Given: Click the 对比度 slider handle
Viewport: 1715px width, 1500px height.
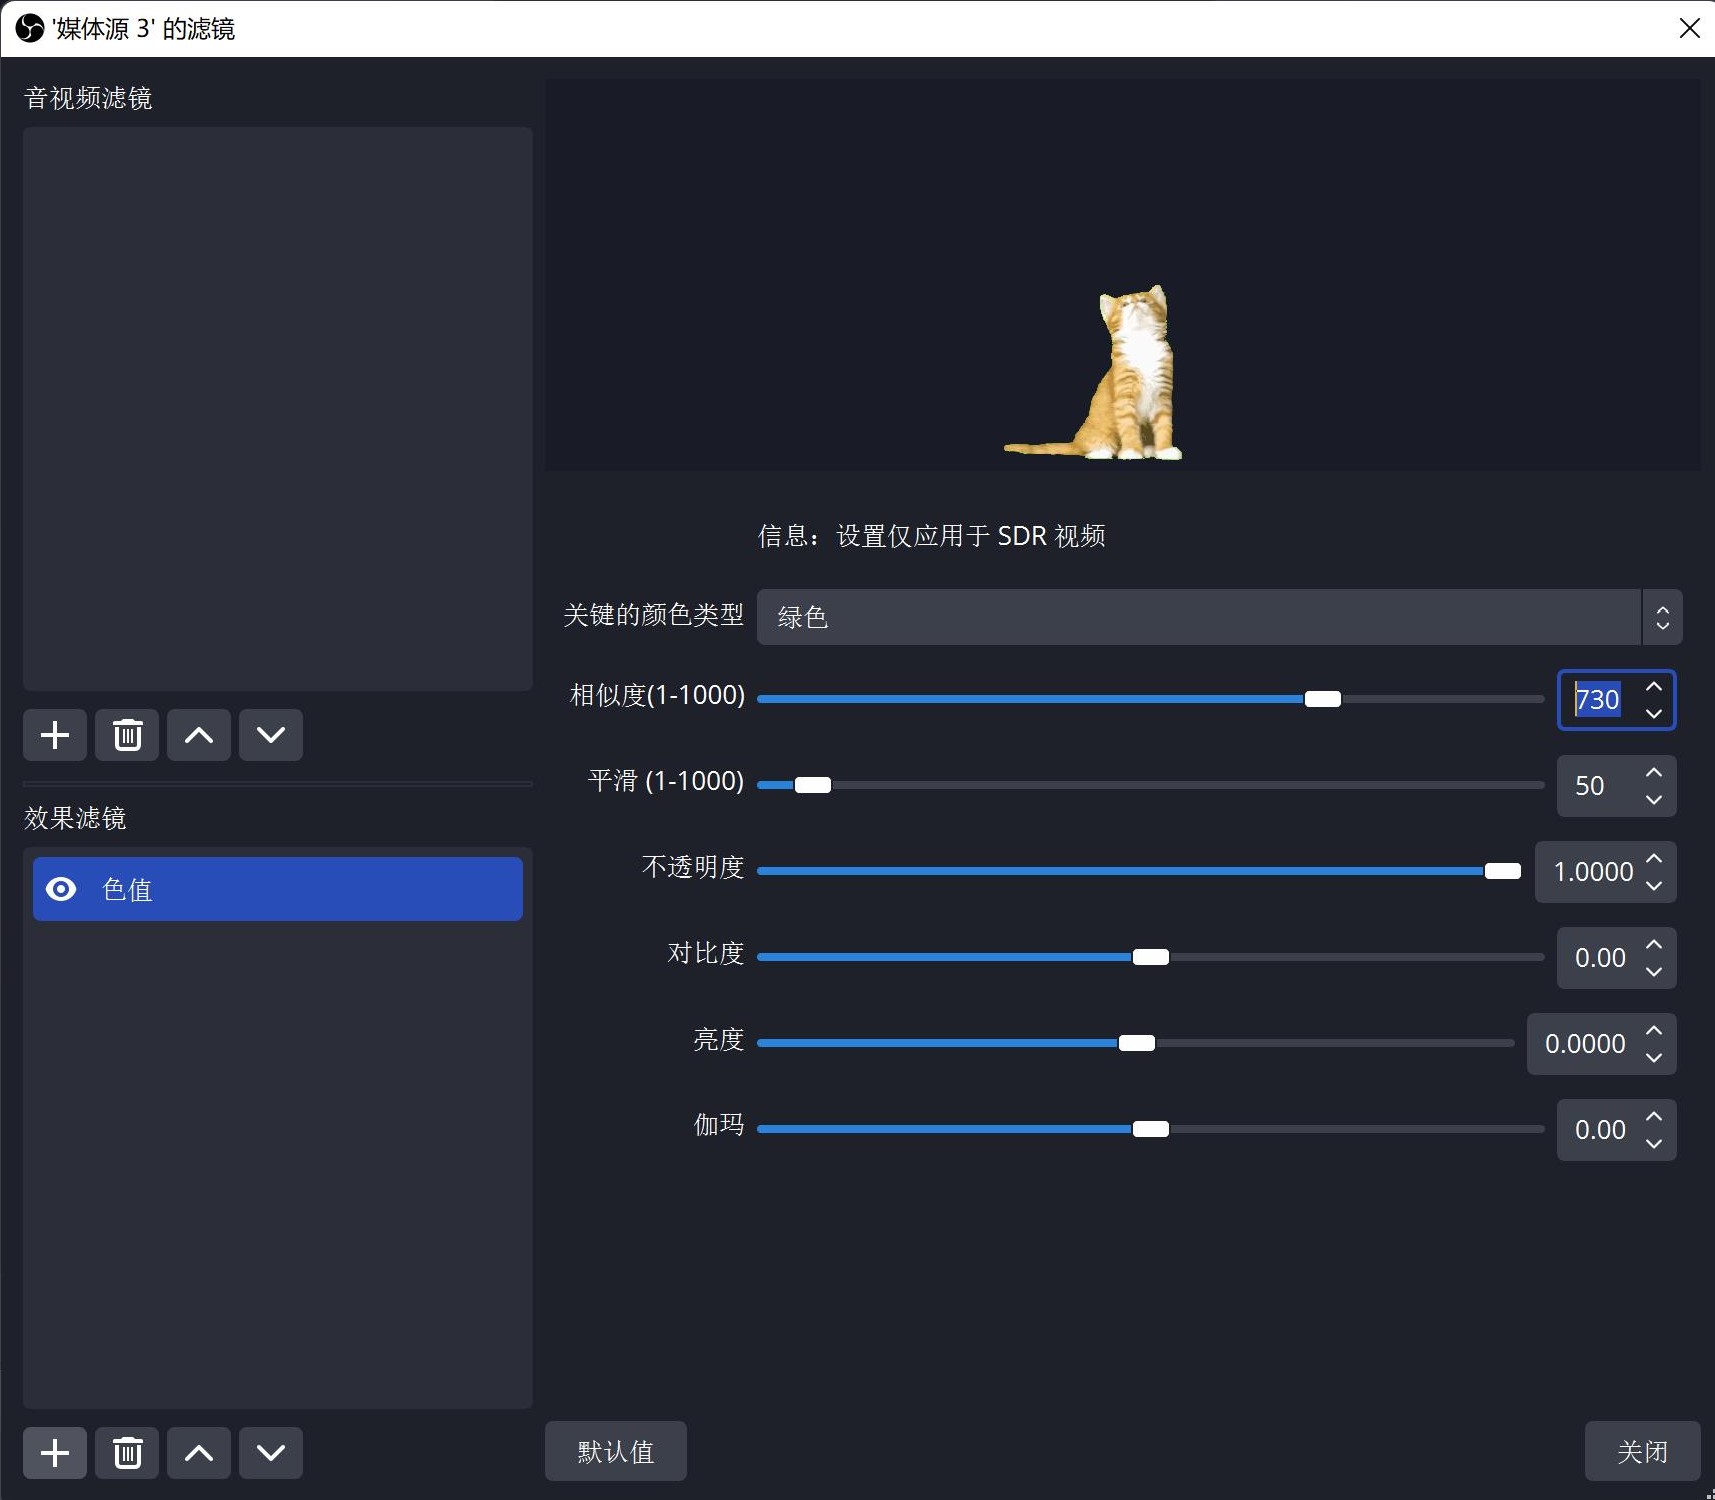Looking at the screenshot, I should 1150,957.
